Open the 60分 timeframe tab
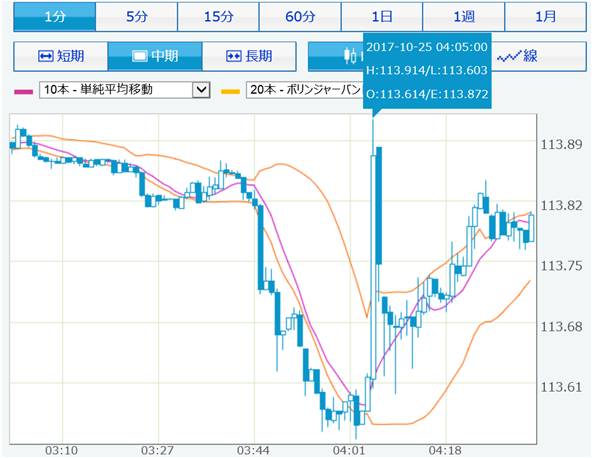Viewport: 592px width, 458px height. [300, 17]
